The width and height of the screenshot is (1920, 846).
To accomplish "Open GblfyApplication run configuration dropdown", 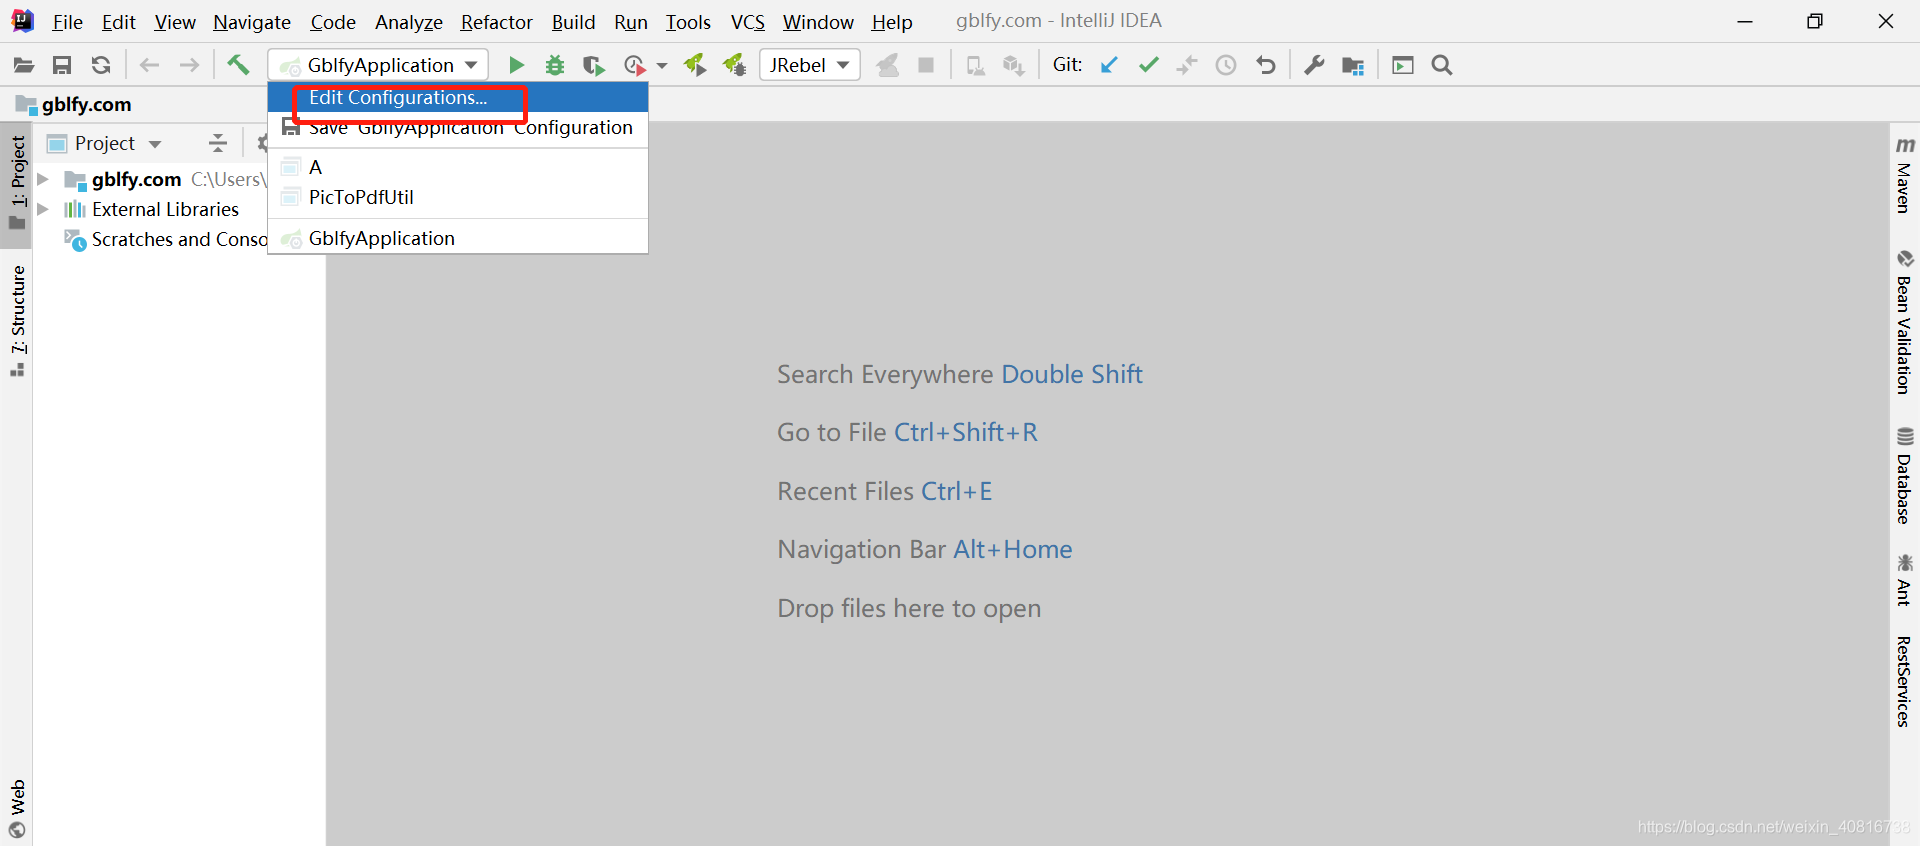I will [379, 65].
